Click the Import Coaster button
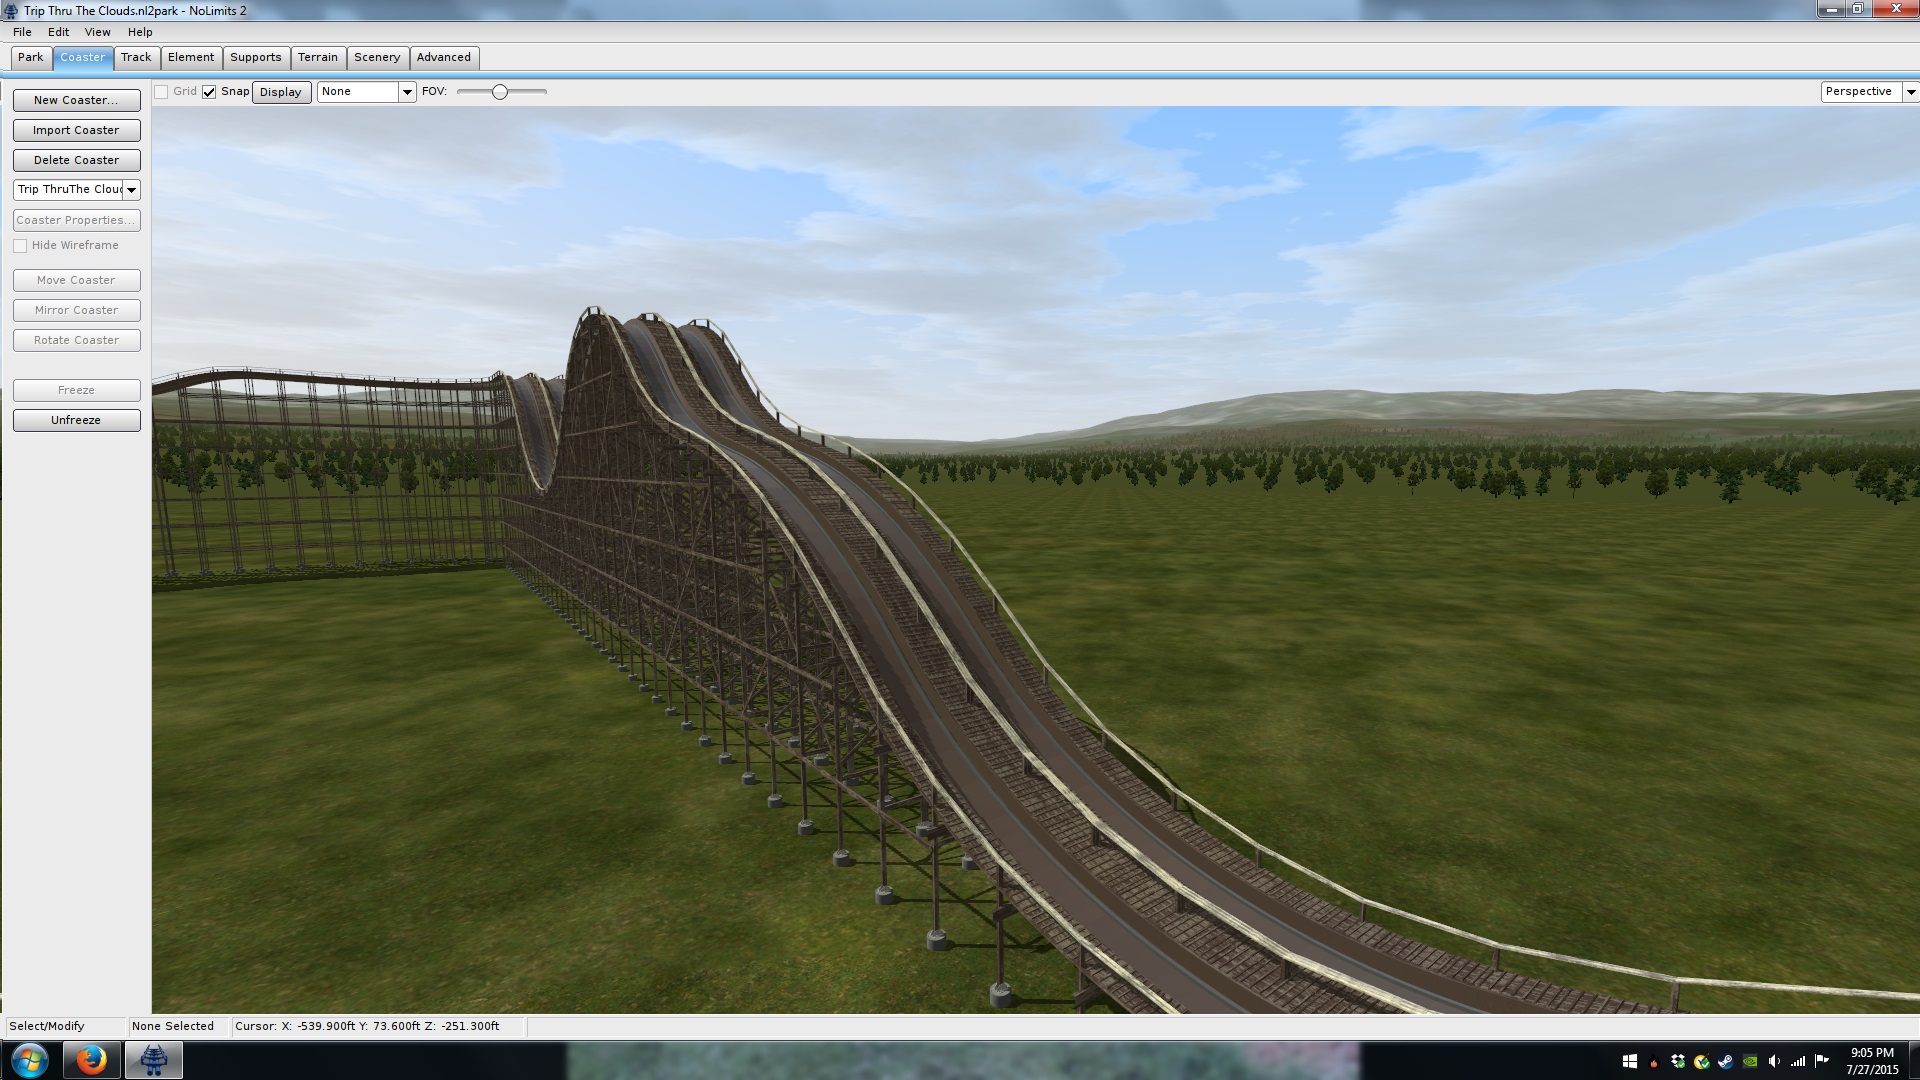This screenshot has width=1920, height=1080. (x=76, y=130)
